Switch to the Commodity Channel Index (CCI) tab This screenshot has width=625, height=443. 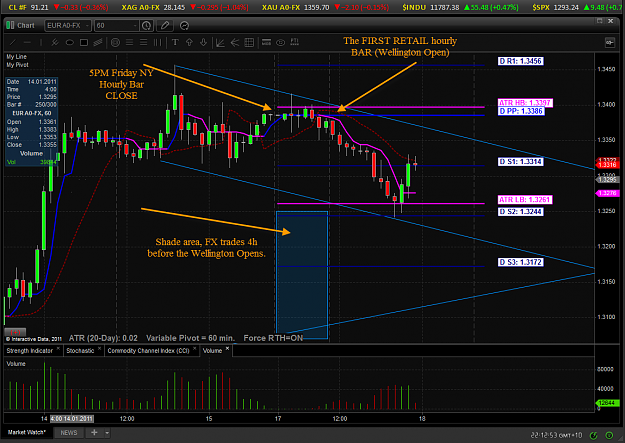point(148,350)
